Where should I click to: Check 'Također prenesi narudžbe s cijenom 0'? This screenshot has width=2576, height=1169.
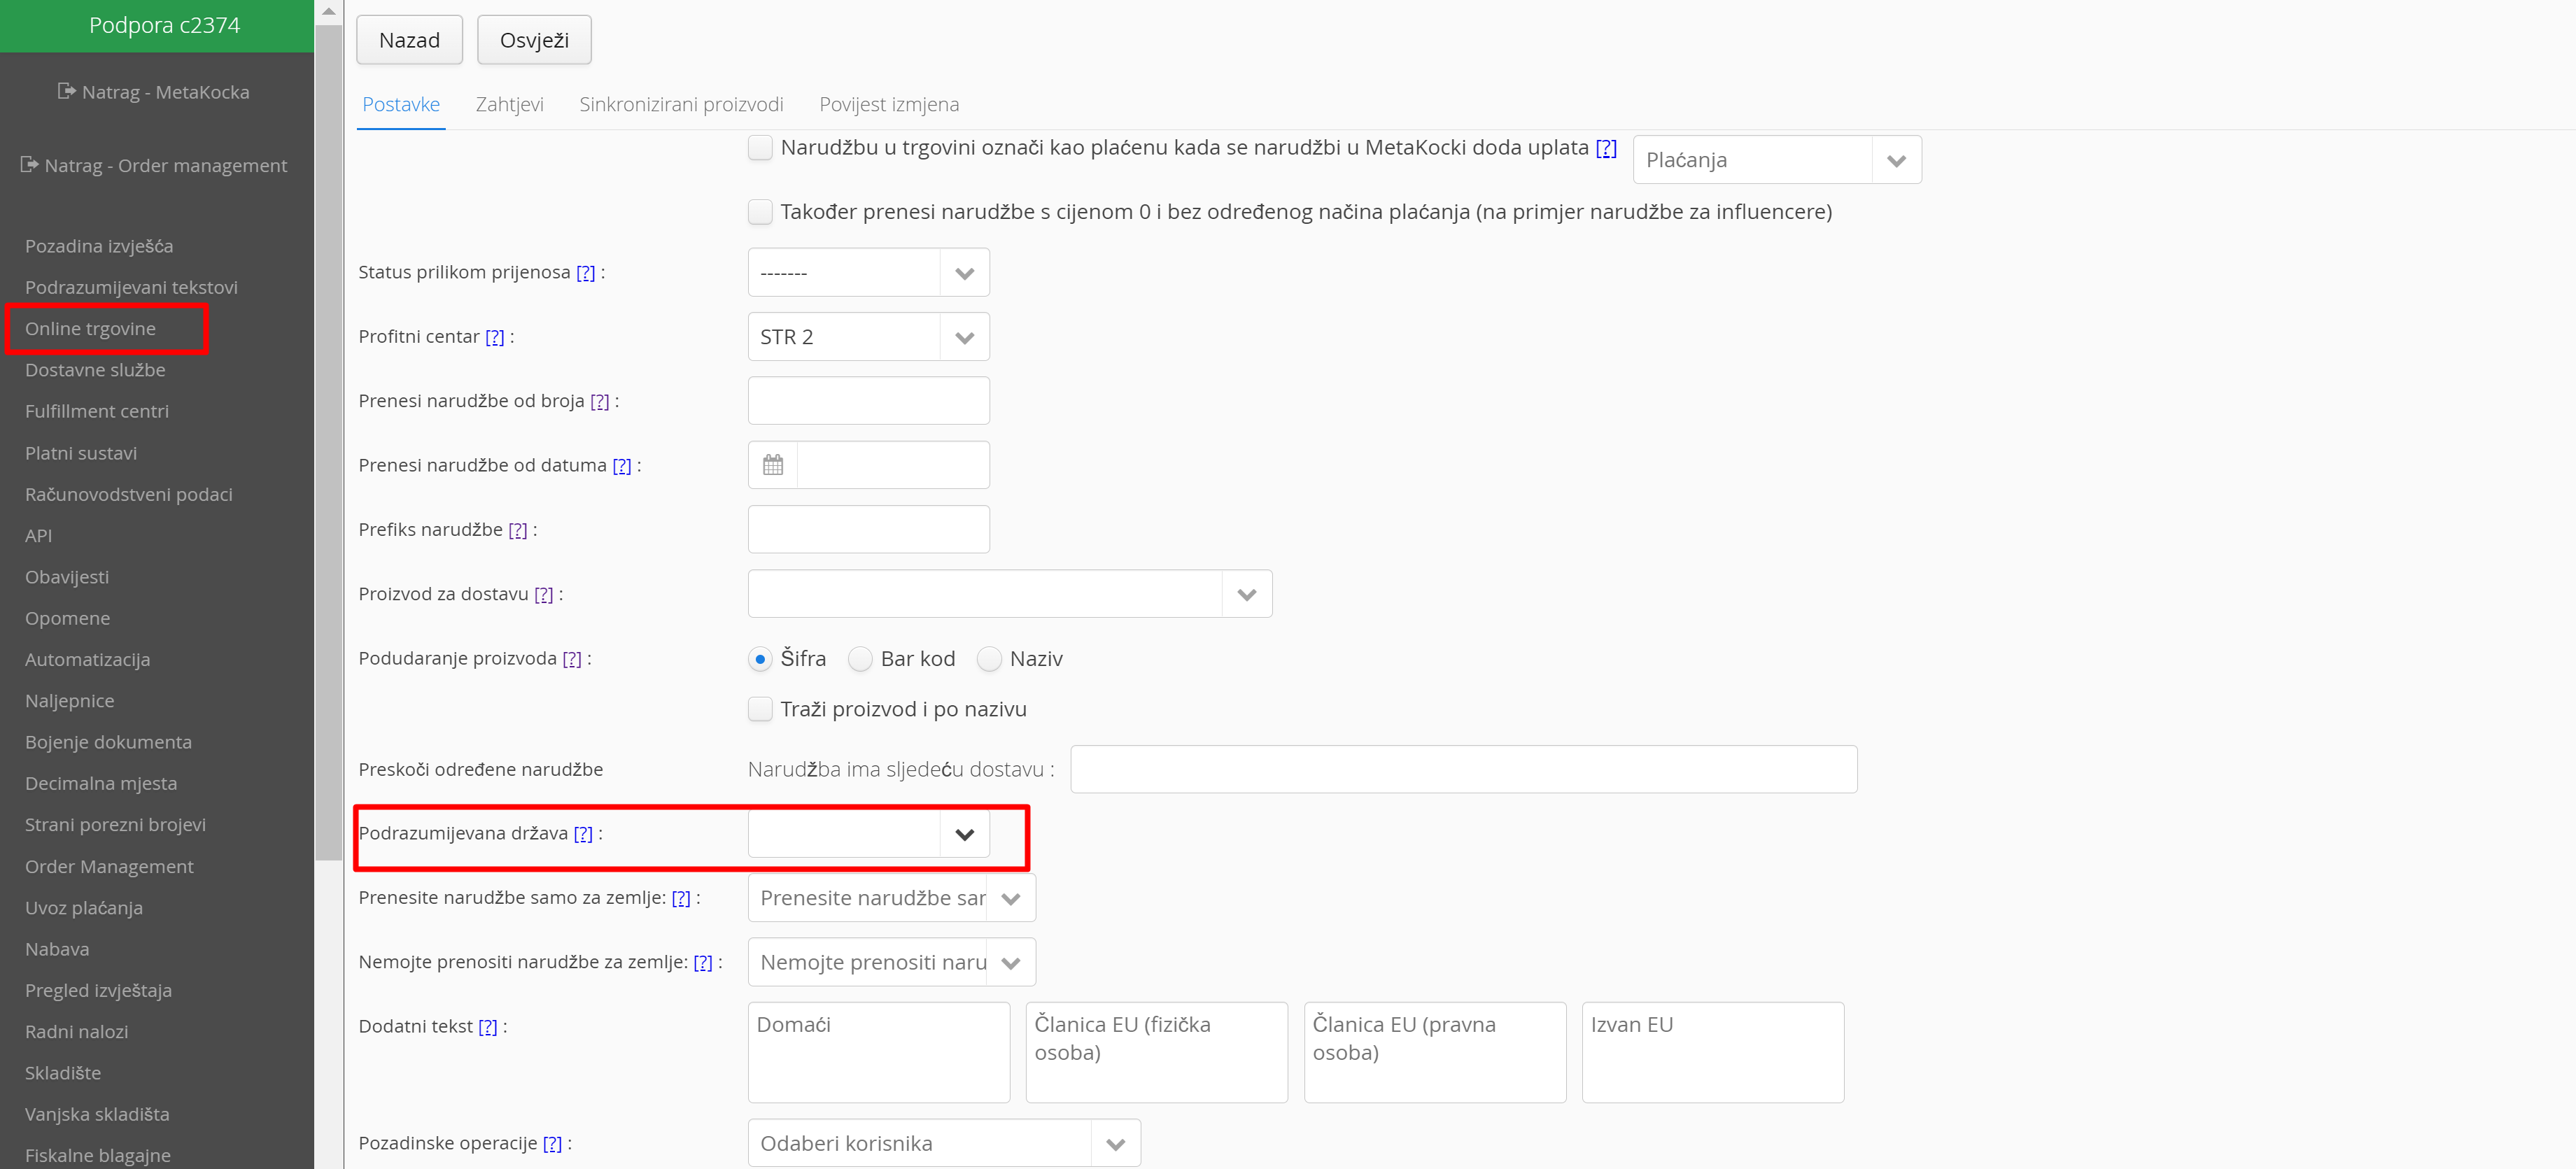click(x=760, y=212)
